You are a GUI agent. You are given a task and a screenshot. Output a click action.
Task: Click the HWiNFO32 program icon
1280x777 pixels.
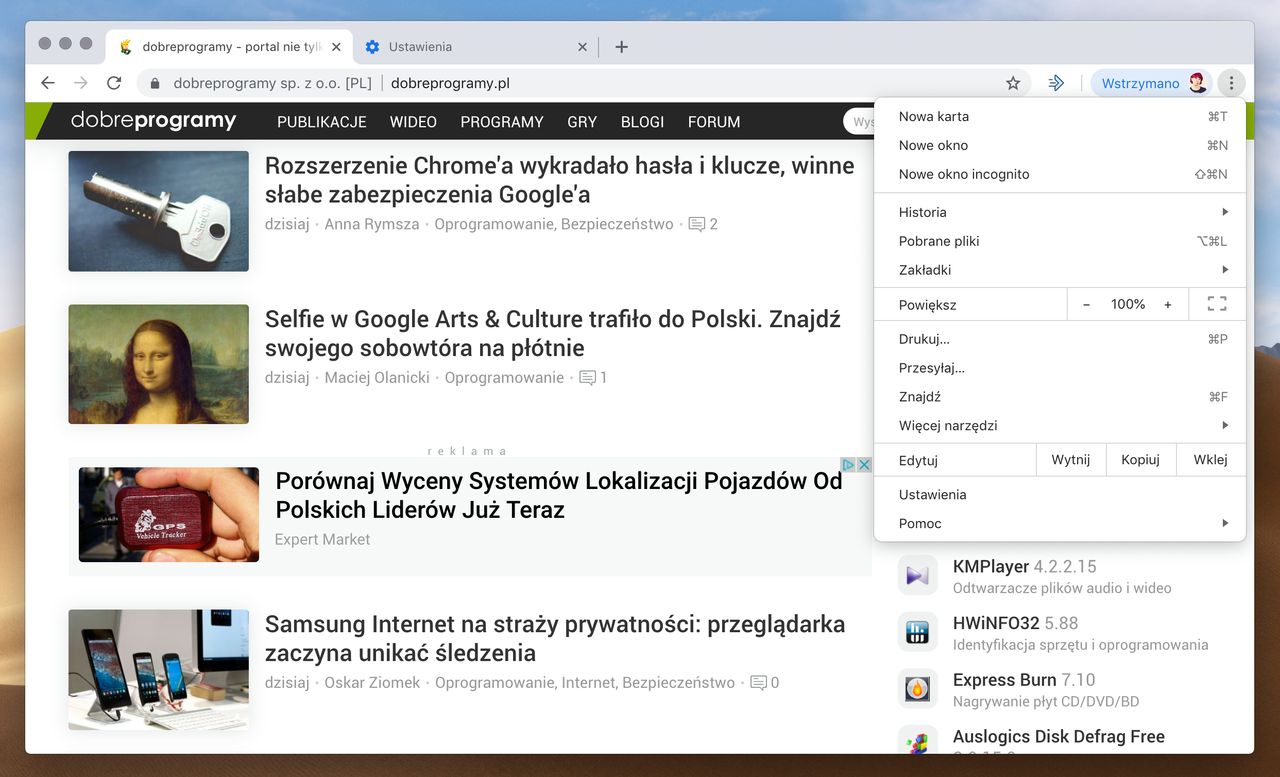917,632
